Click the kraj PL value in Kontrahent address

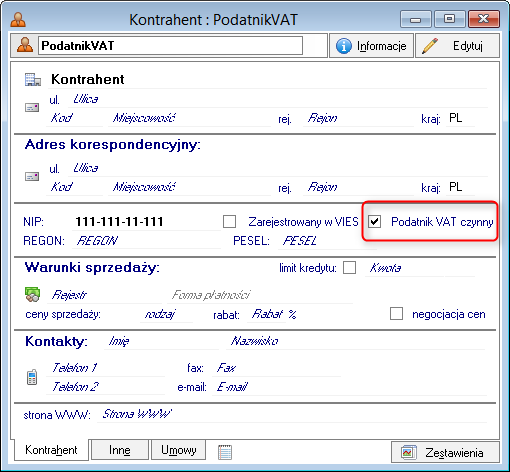click(x=456, y=118)
